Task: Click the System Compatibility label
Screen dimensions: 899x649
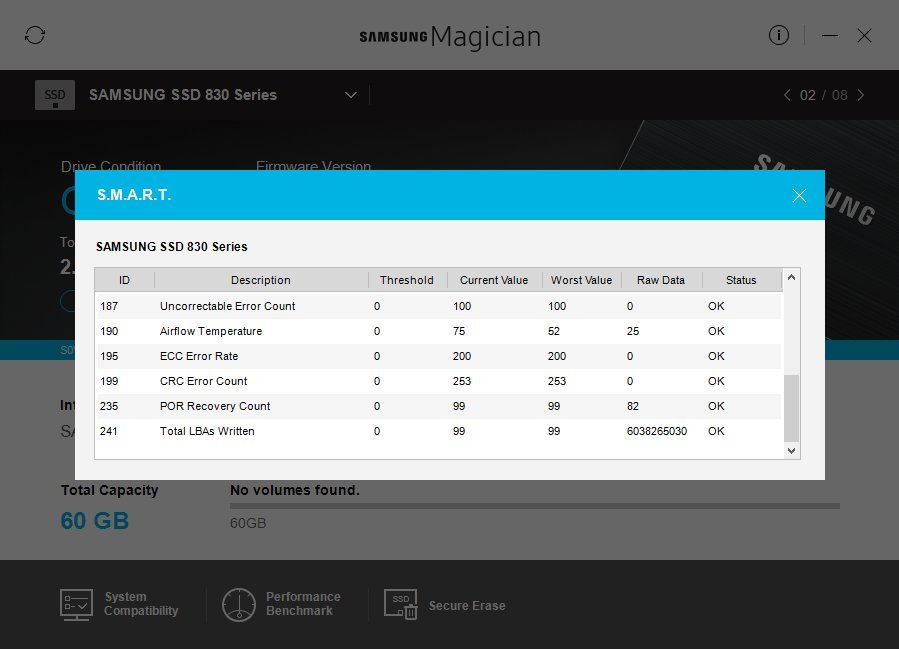Action: tap(141, 604)
